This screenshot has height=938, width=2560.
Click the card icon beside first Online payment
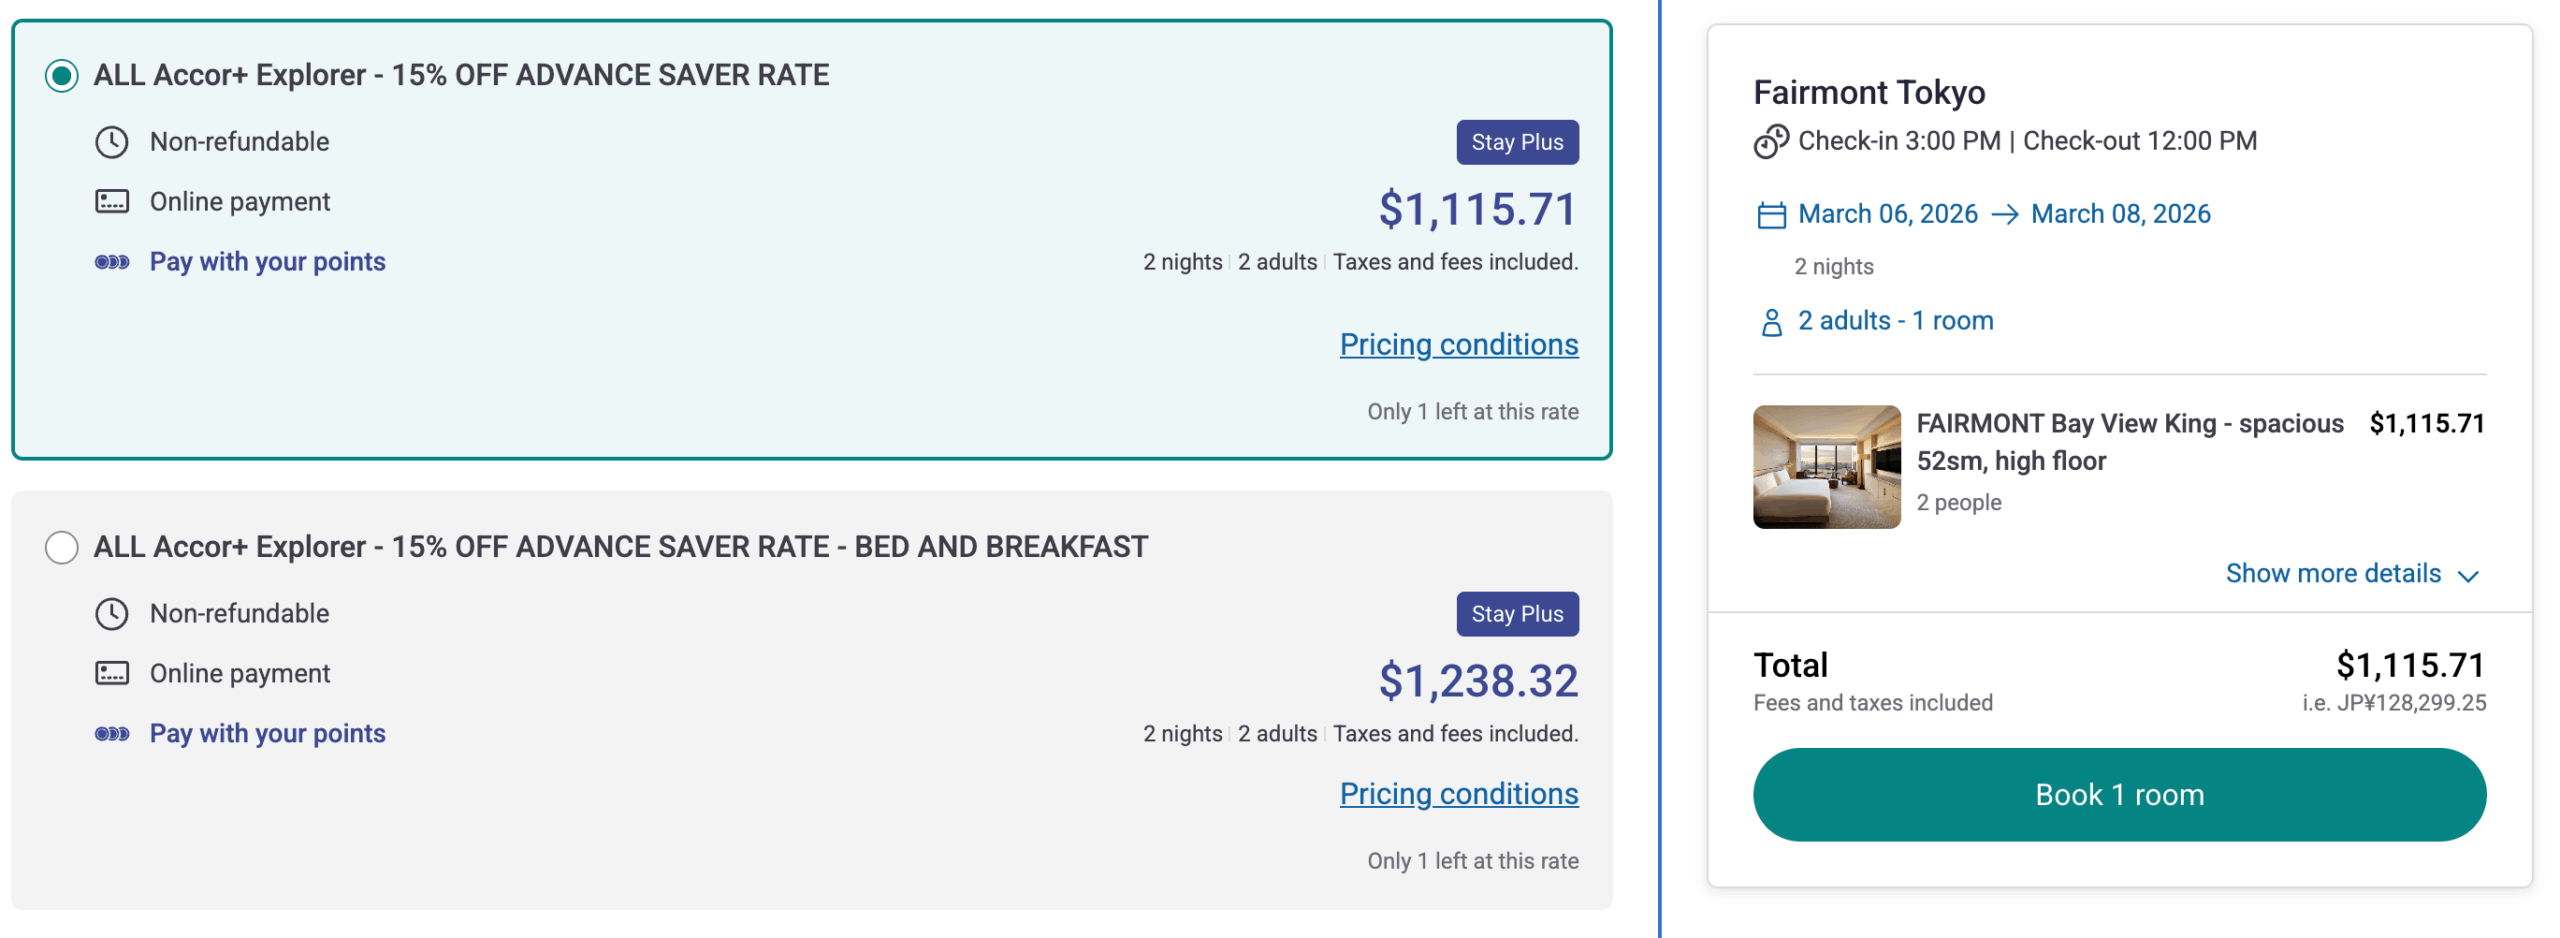tap(112, 202)
